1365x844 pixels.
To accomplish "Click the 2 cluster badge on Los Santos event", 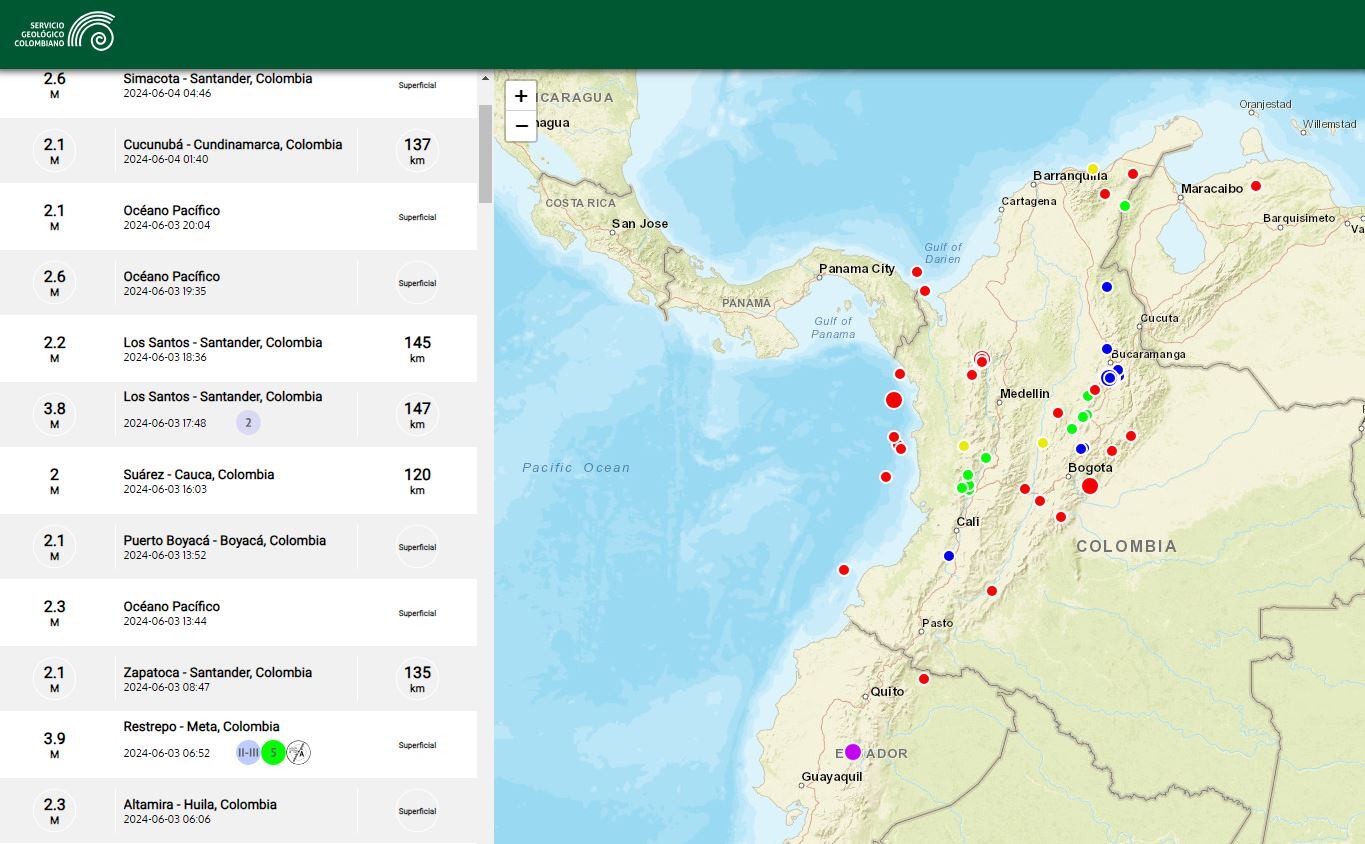I will point(247,422).
